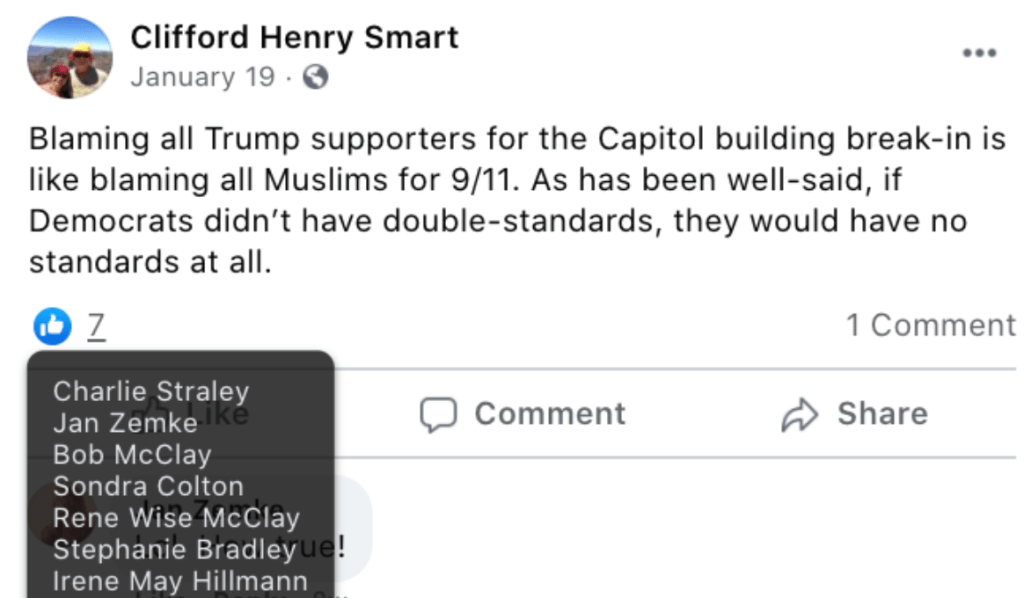Click the blue thumbs-up reaction icon
The height and width of the screenshot is (598, 1024).
point(52,325)
